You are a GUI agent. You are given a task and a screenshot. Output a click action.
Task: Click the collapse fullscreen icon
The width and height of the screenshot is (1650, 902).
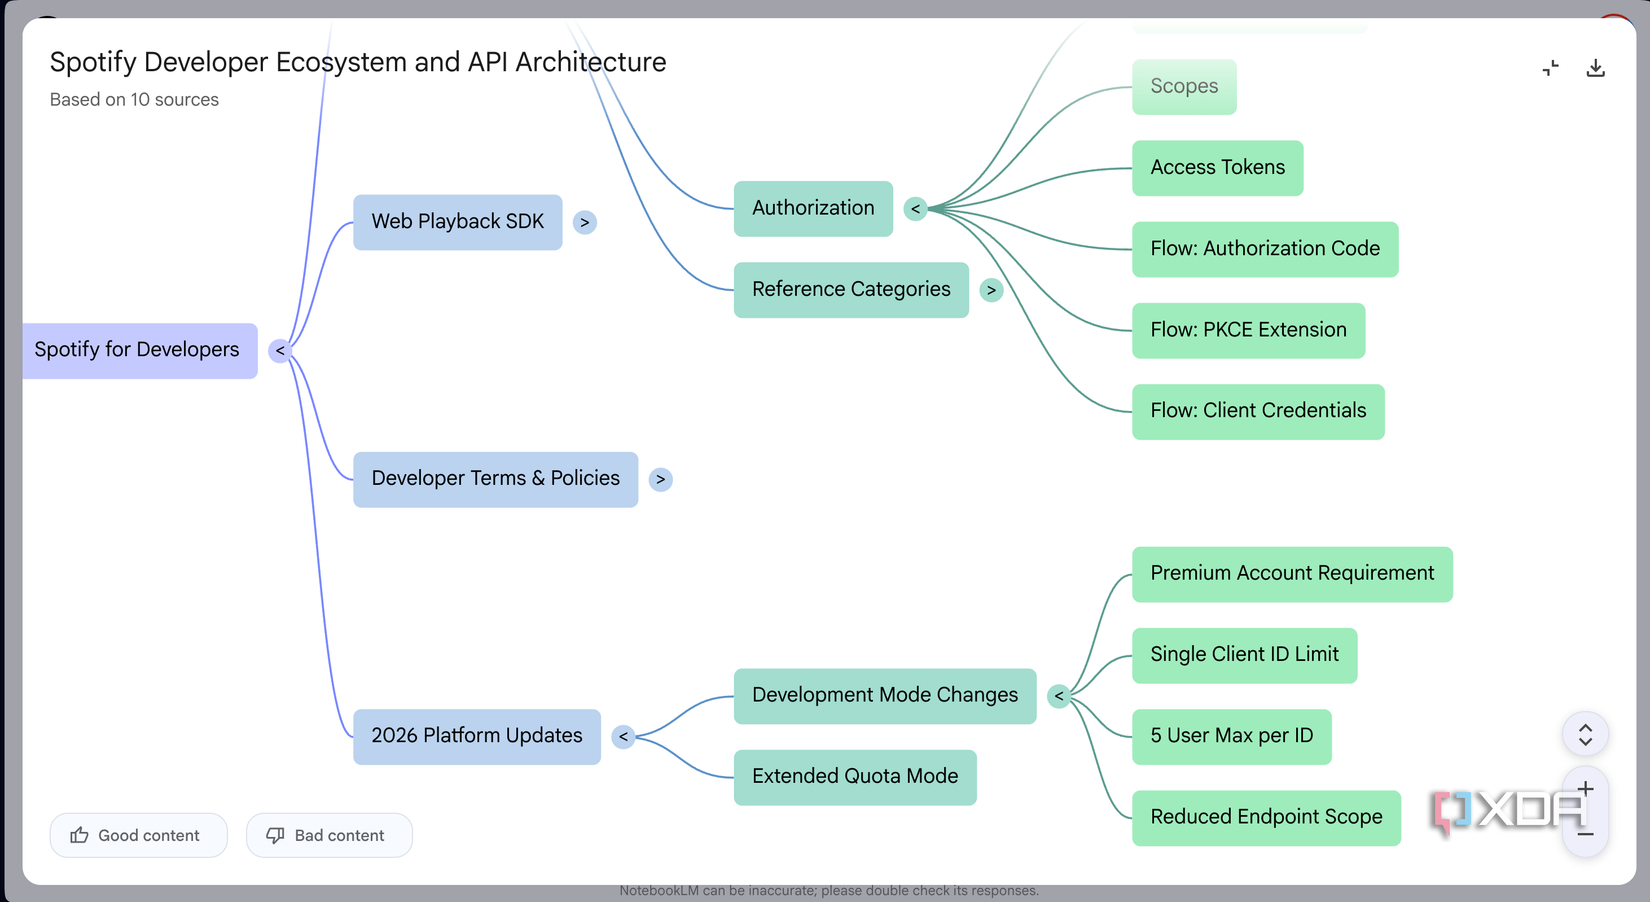coord(1550,68)
